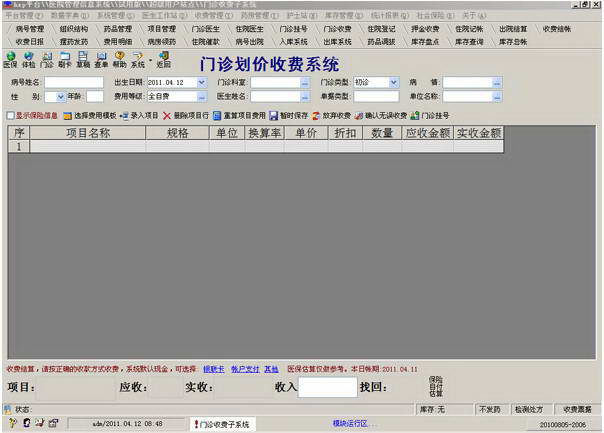Screen dimensions: 604x433
Task: Switch to 药品管理 tab
Action: [118, 29]
